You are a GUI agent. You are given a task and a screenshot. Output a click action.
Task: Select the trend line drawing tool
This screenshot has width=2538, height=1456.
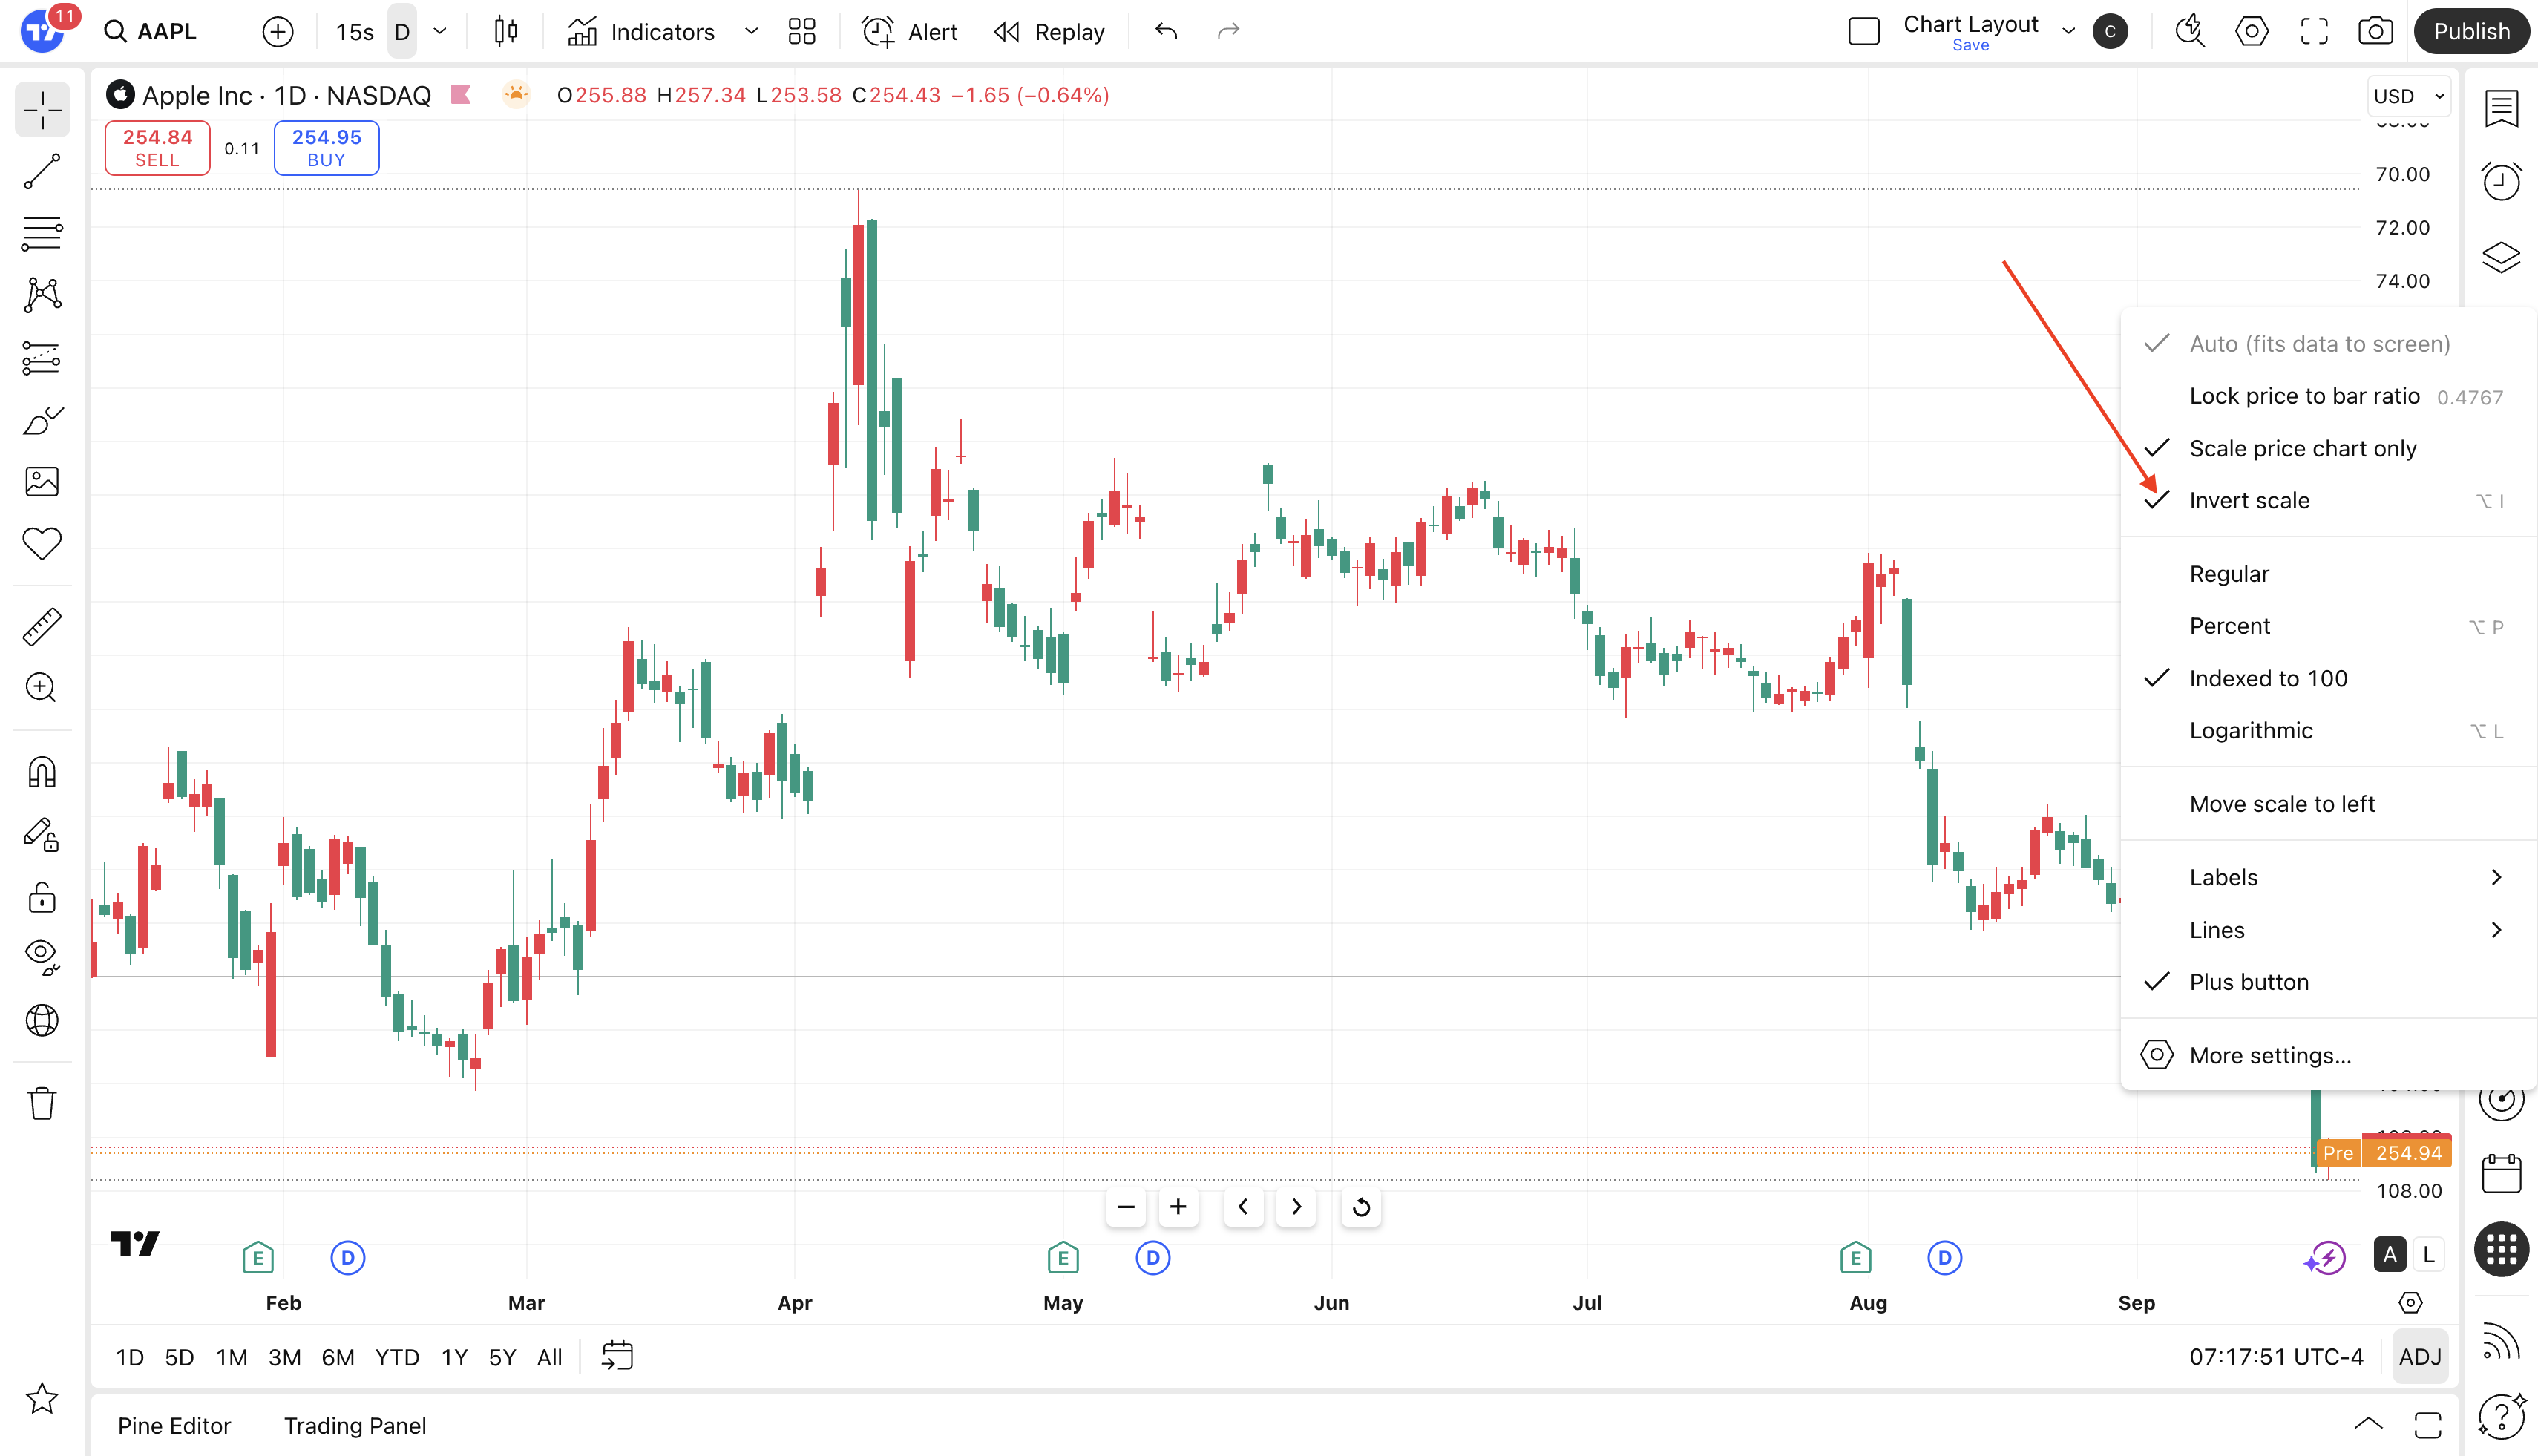tap(42, 172)
